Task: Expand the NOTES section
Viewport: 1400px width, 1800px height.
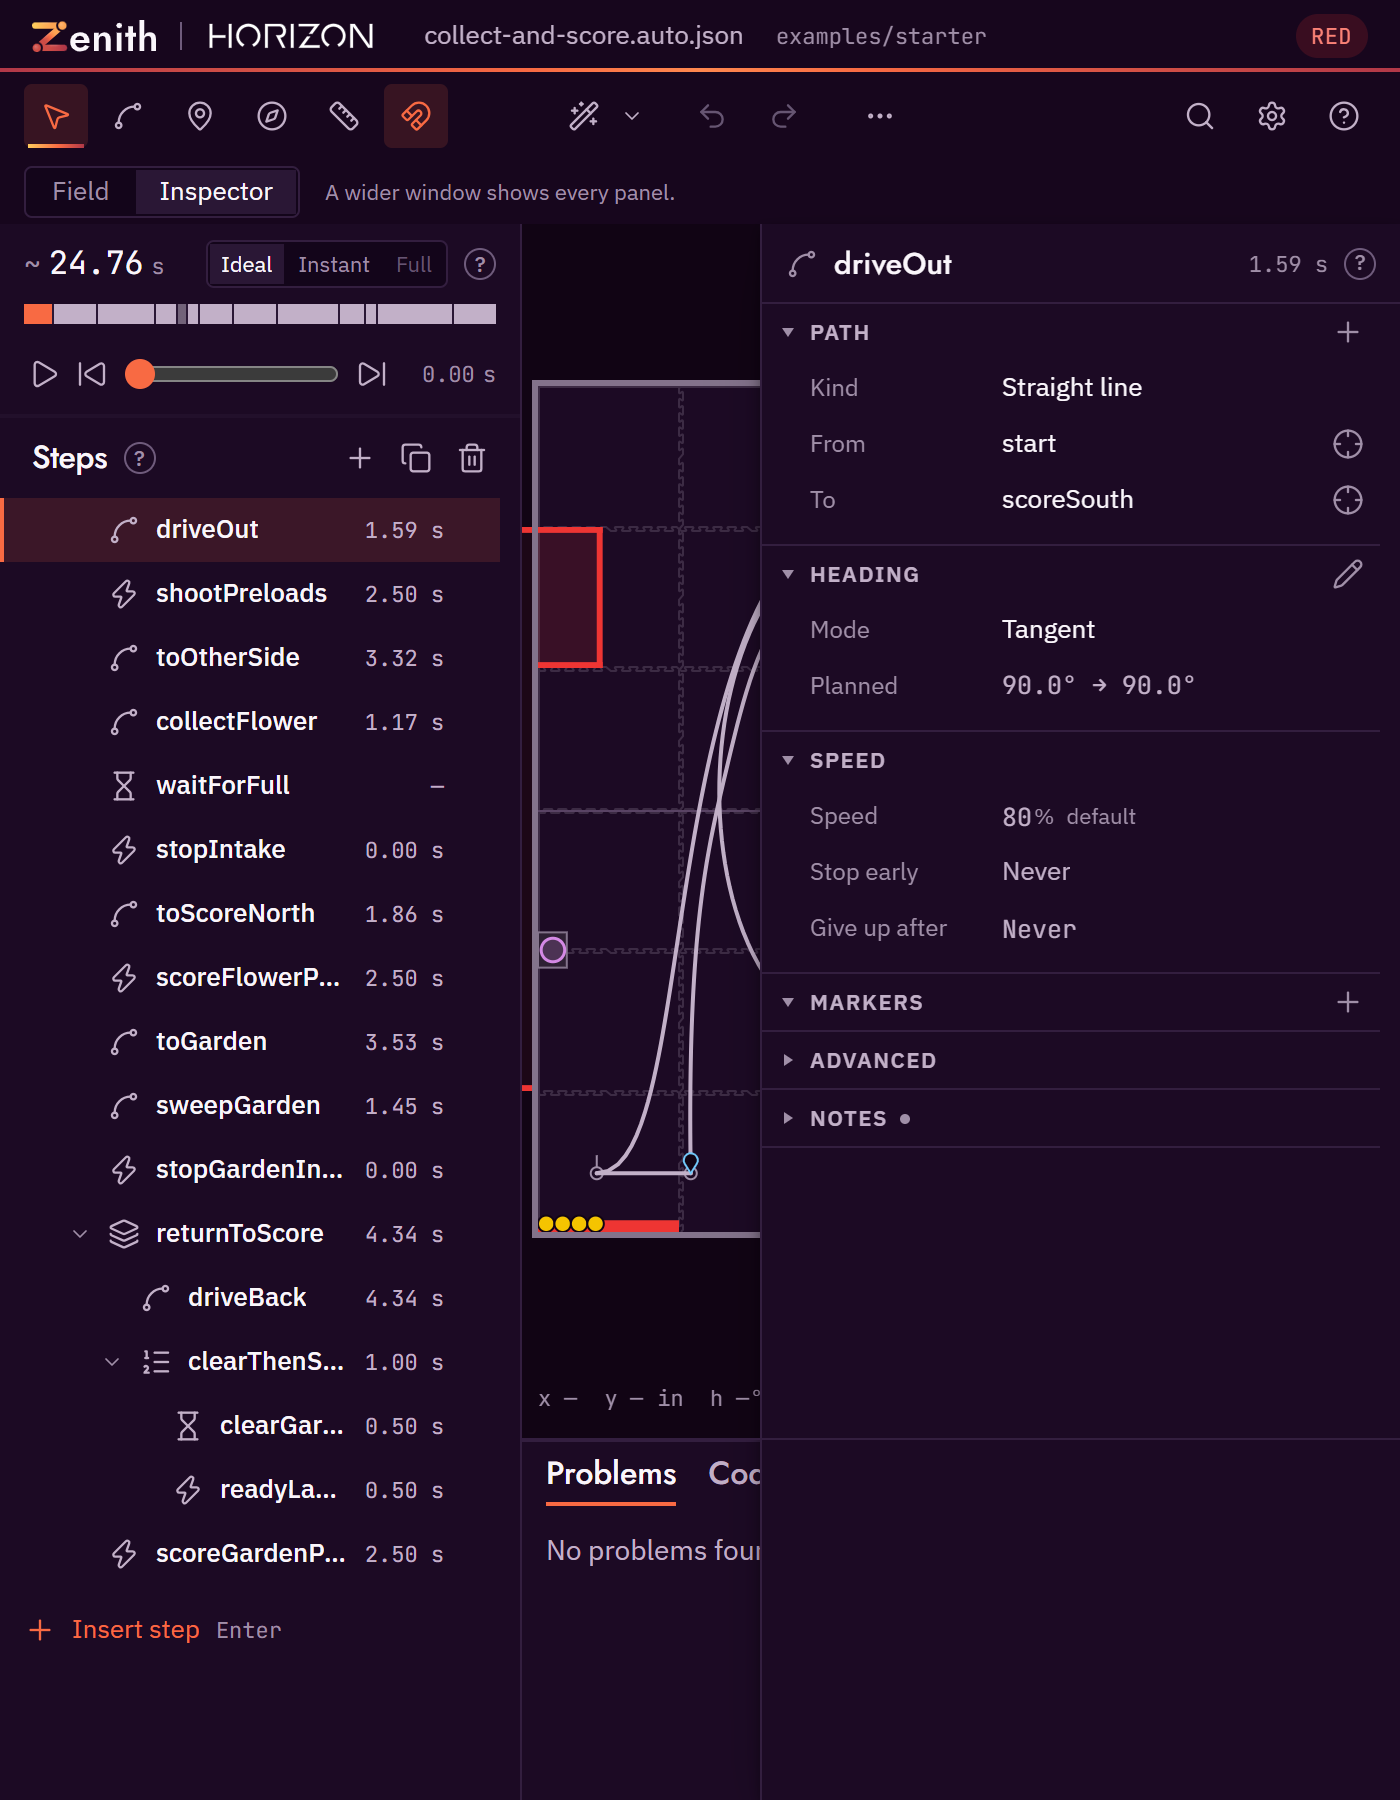Action: [788, 1118]
